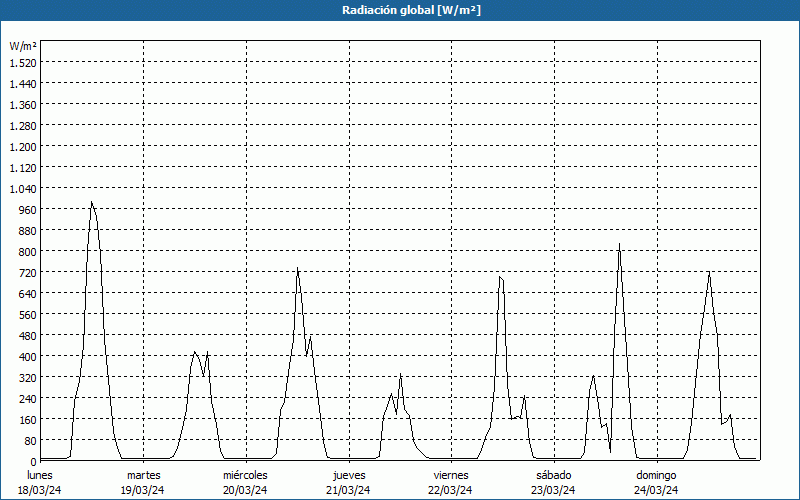Viewport: 800px width, 500px height.
Task: Click the 1.040 axis value
Action: click(23, 189)
